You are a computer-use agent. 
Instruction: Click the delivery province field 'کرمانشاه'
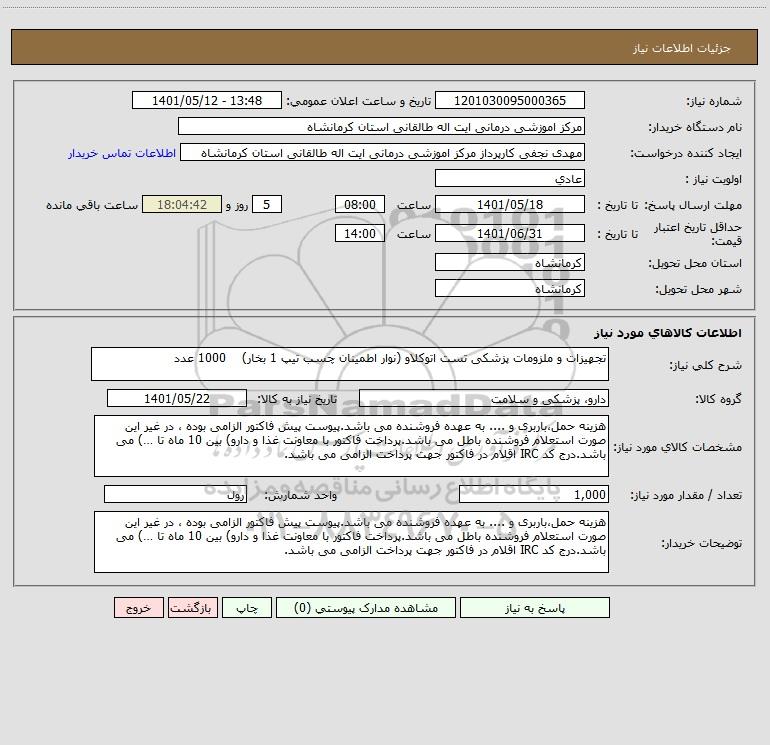(510, 262)
